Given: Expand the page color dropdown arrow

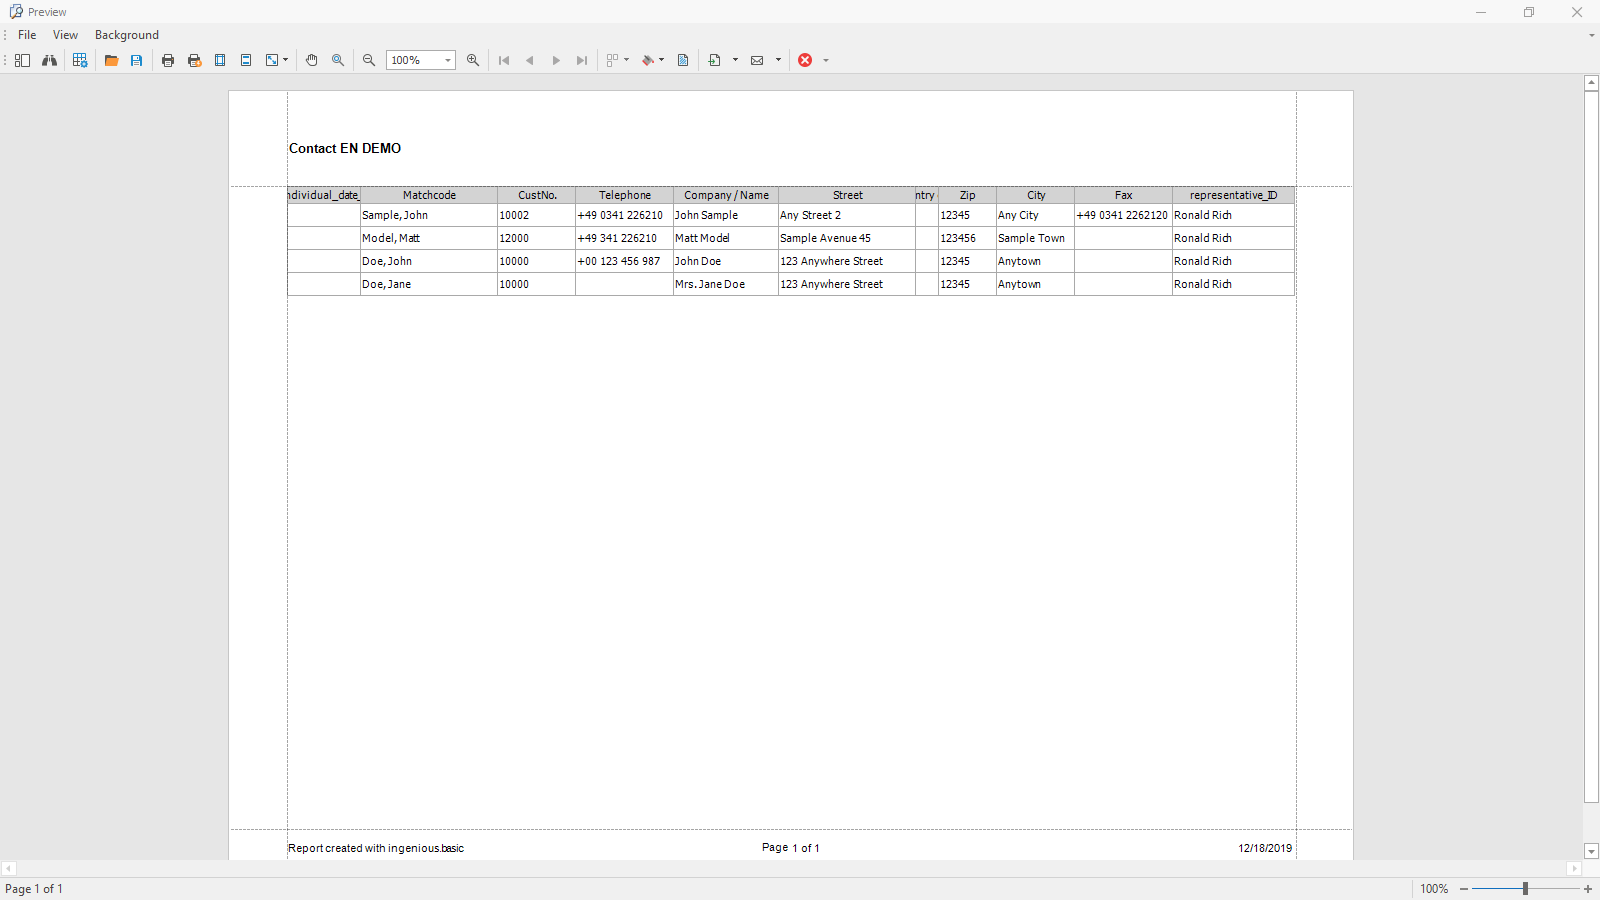Looking at the screenshot, I should click(x=662, y=60).
